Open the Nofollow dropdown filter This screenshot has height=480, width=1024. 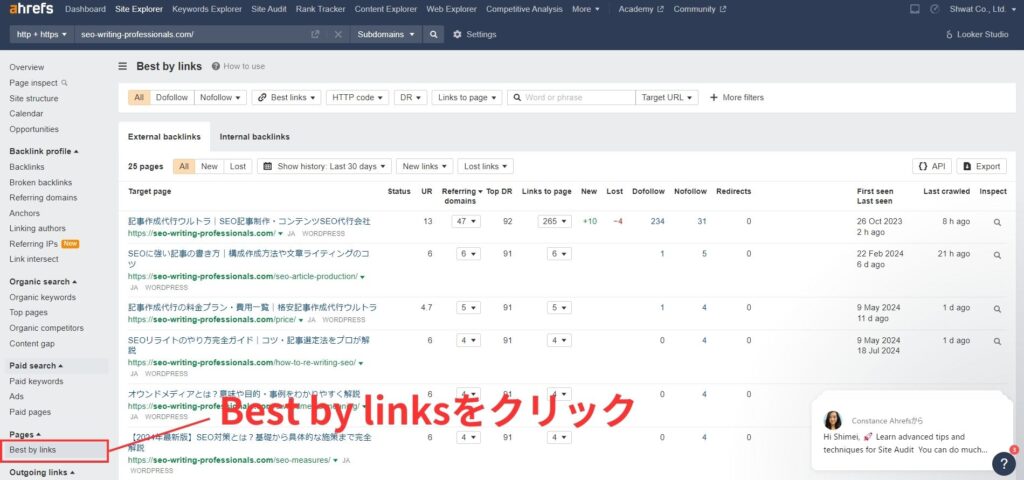point(219,97)
